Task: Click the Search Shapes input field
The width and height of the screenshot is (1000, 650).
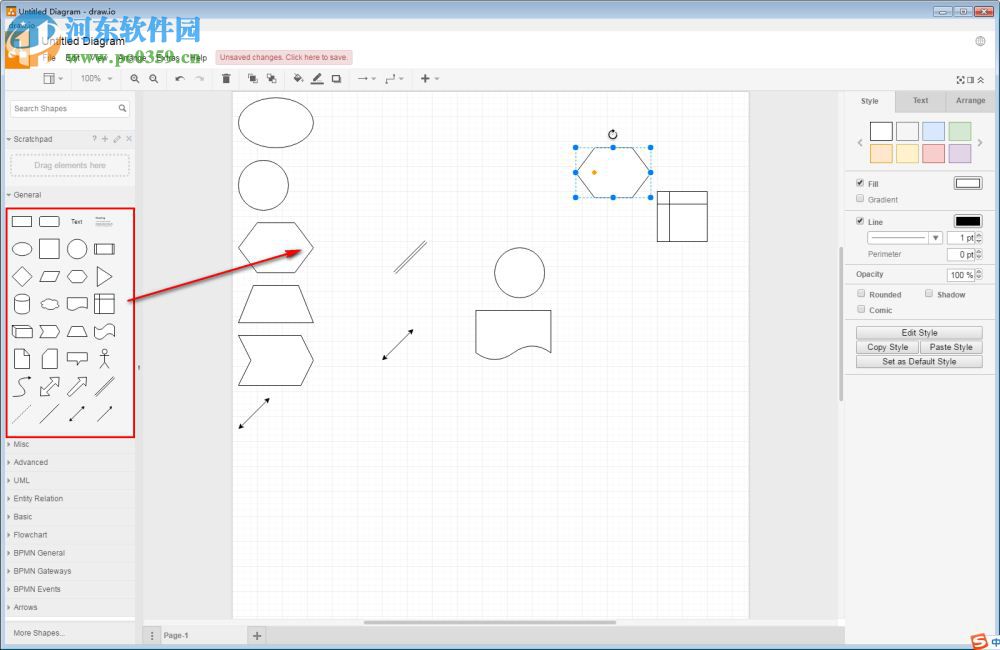Action: (x=65, y=108)
